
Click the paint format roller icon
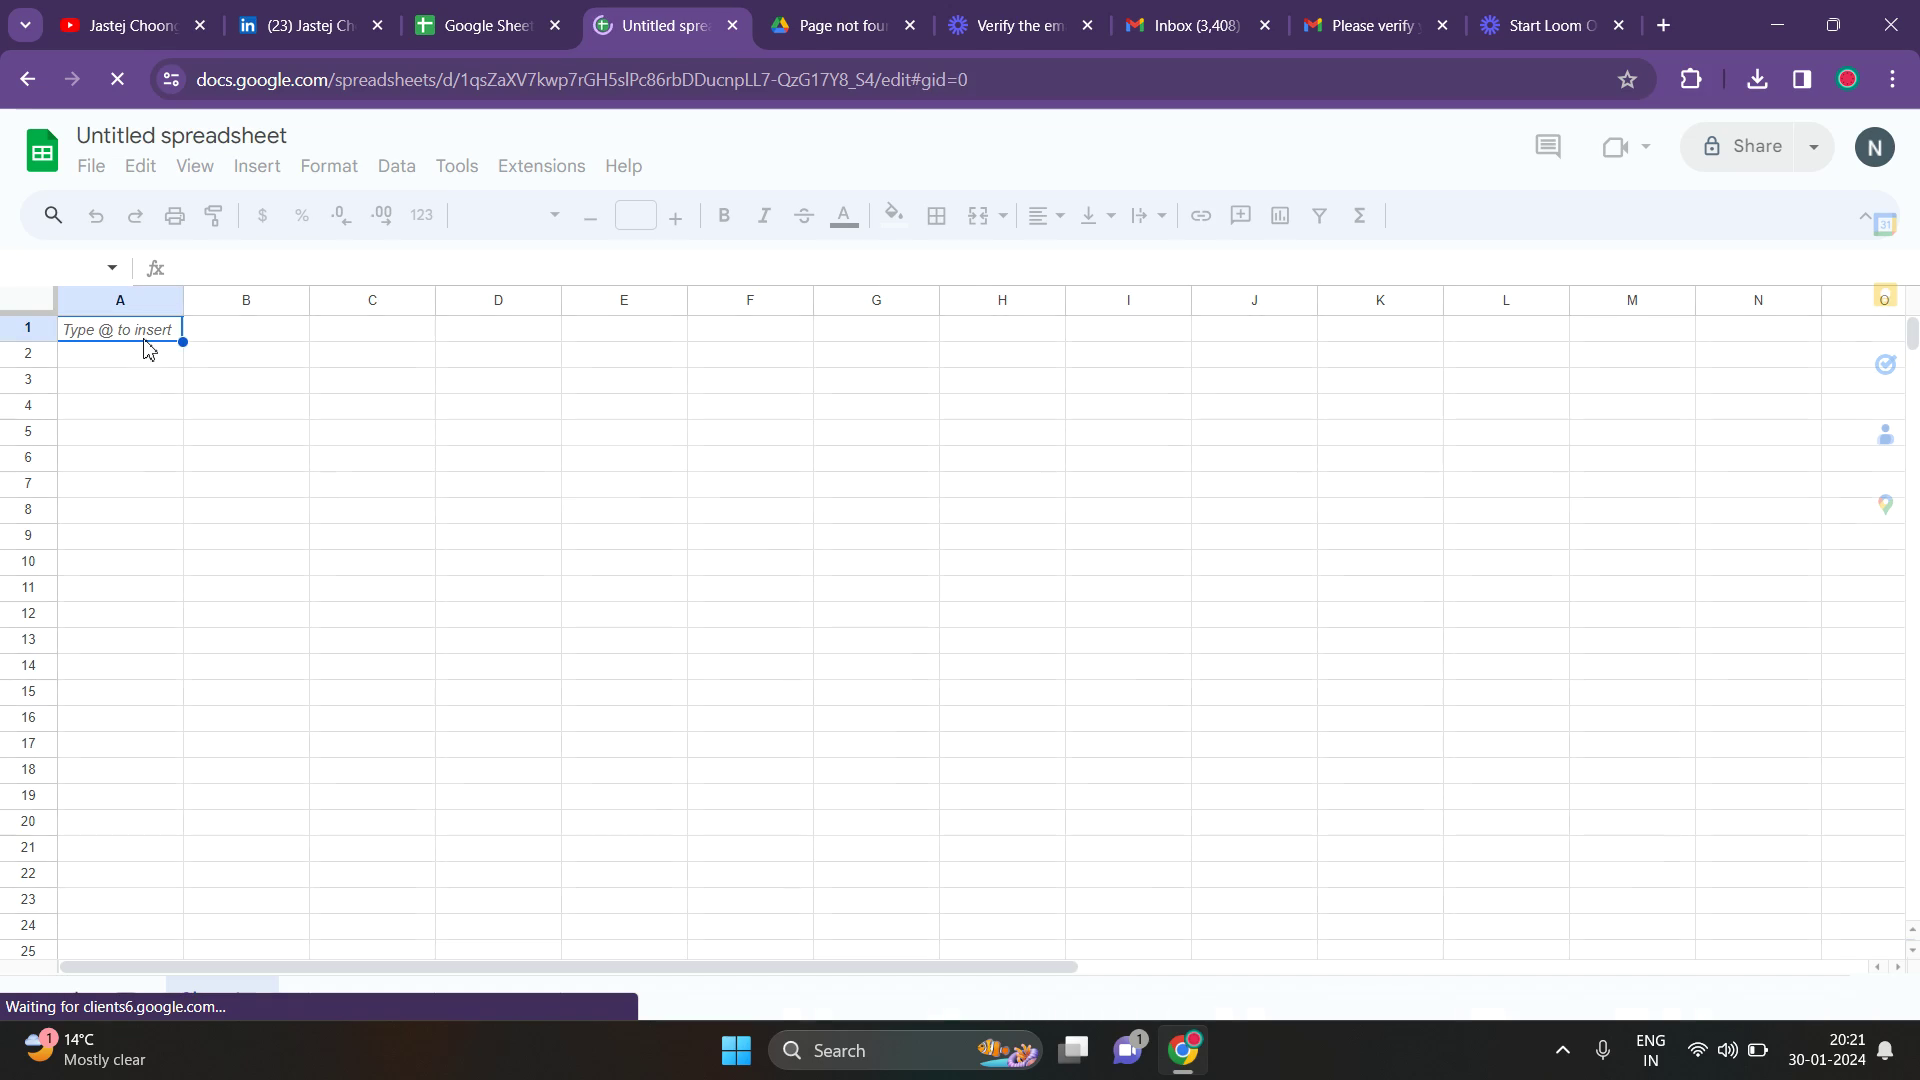(x=214, y=216)
